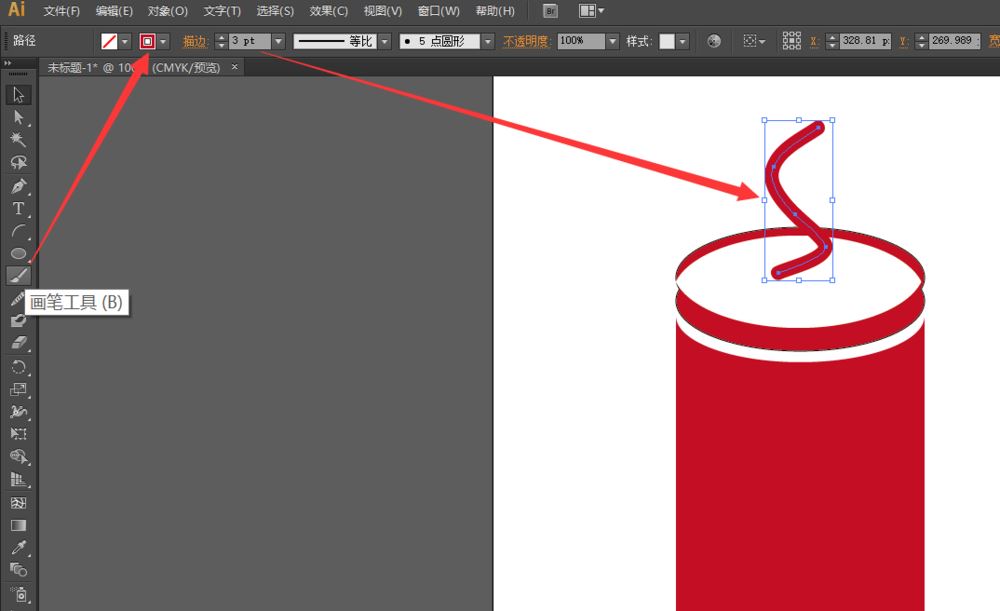The width and height of the screenshot is (1000, 611).
Task: Select the Eyedropper tool
Action: [x=18, y=548]
